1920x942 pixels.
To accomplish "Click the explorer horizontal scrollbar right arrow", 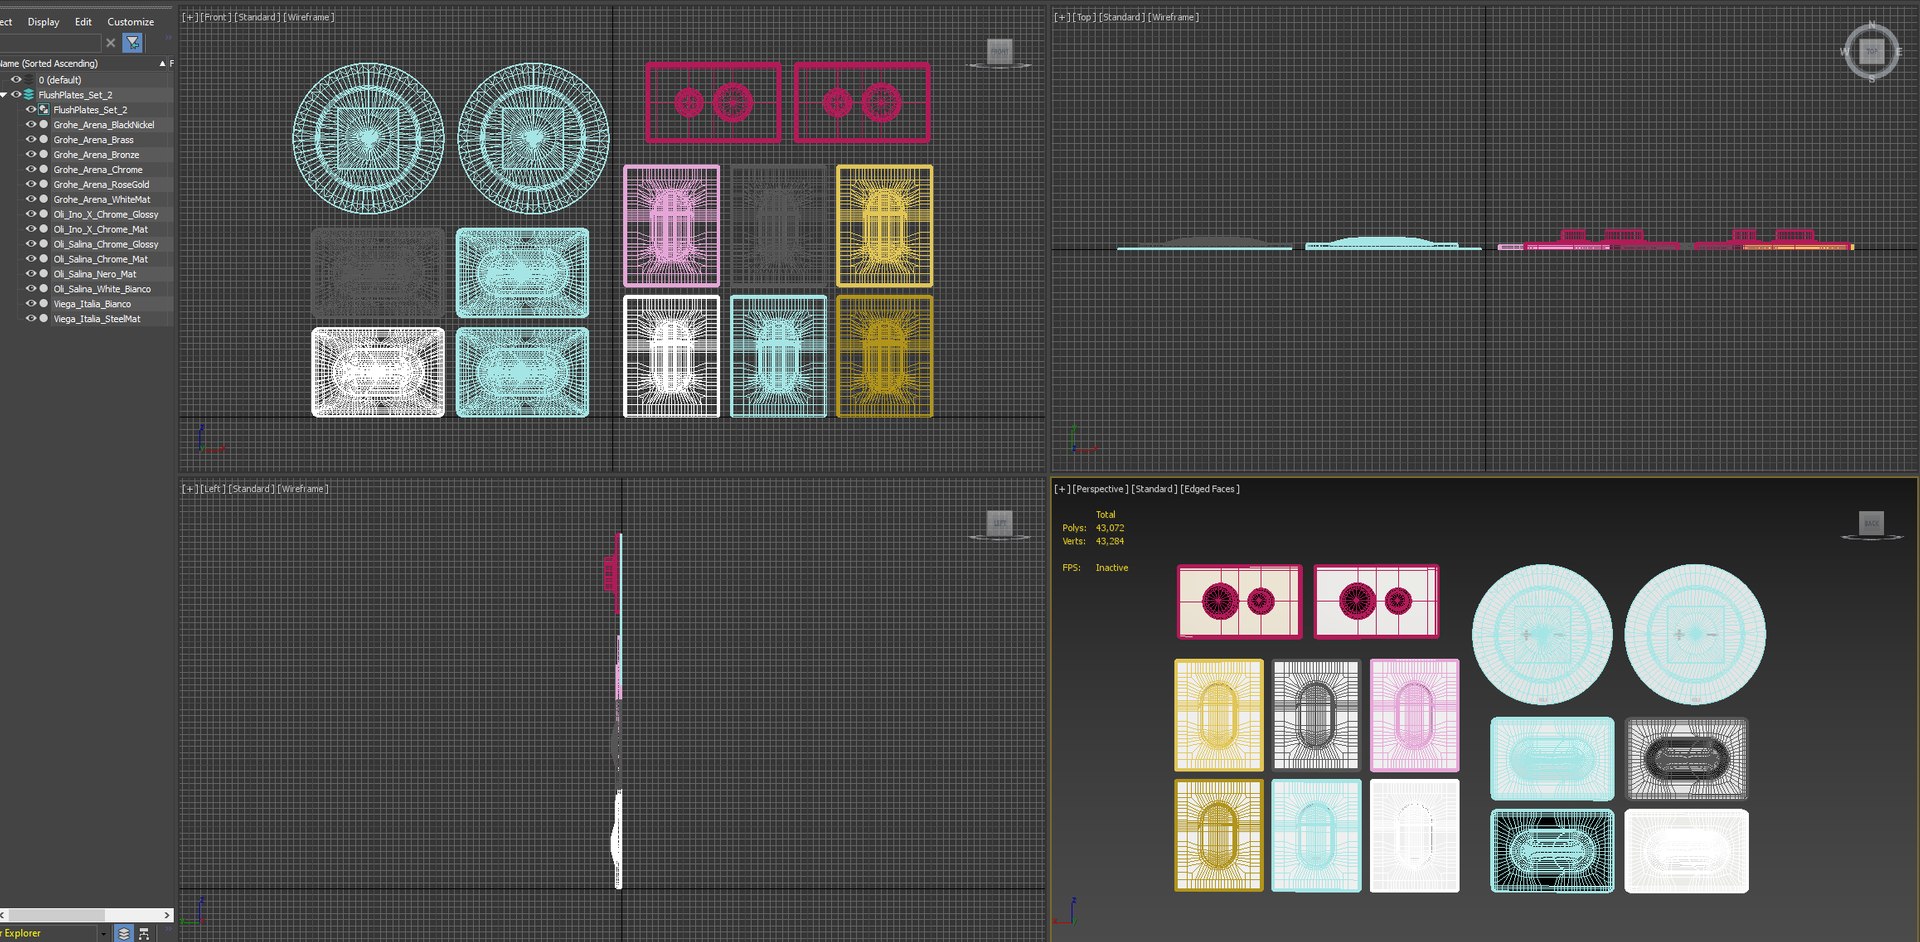I will (x=167, y=915).
